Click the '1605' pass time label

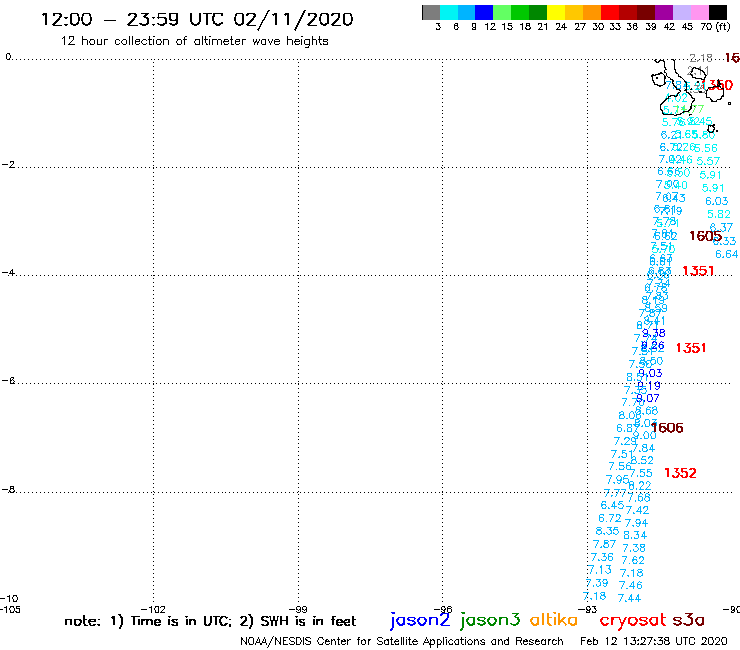tap(705, 236)
